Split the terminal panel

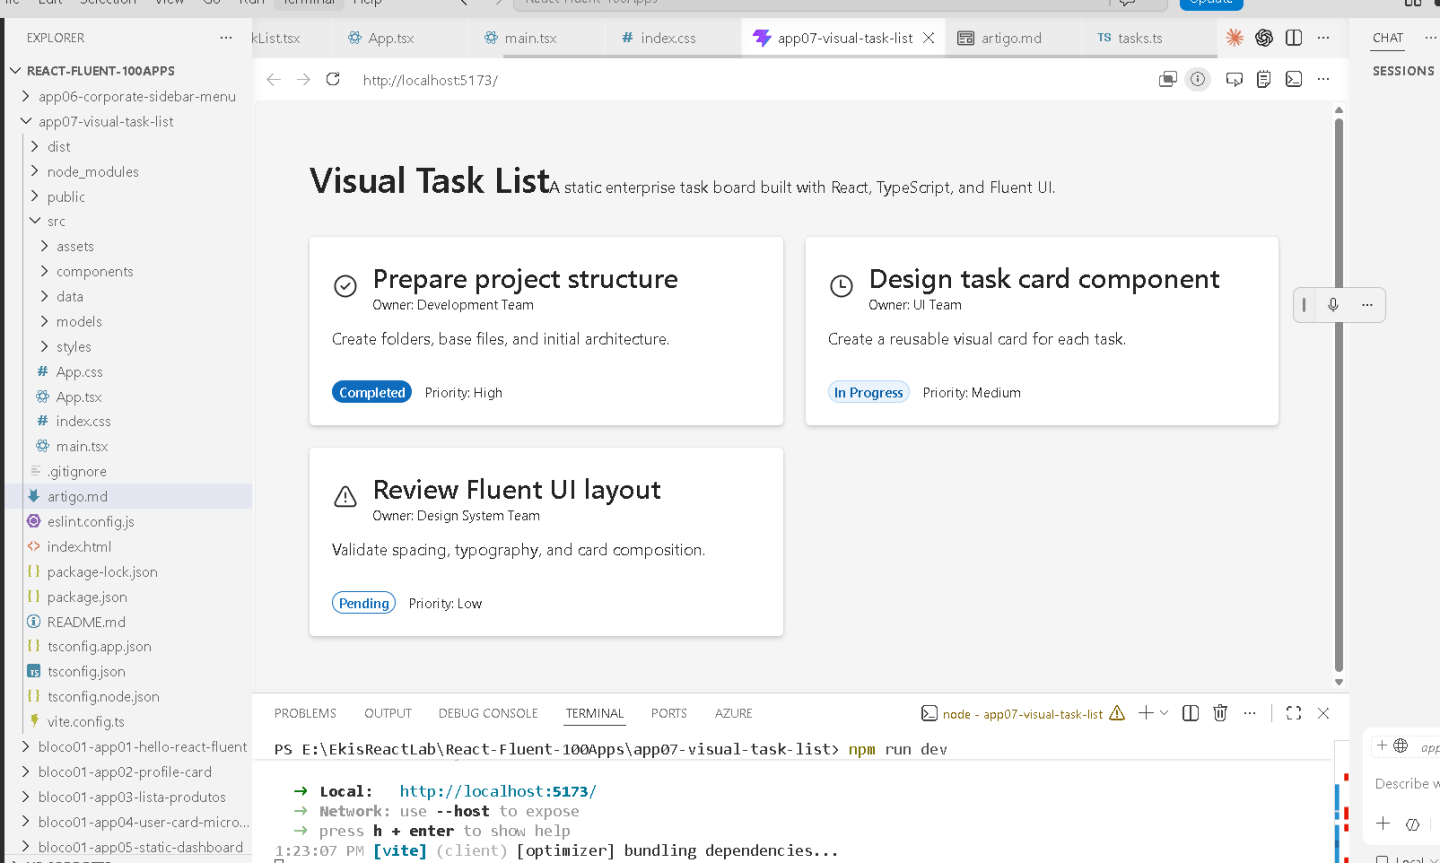(x=1190, y=713)
